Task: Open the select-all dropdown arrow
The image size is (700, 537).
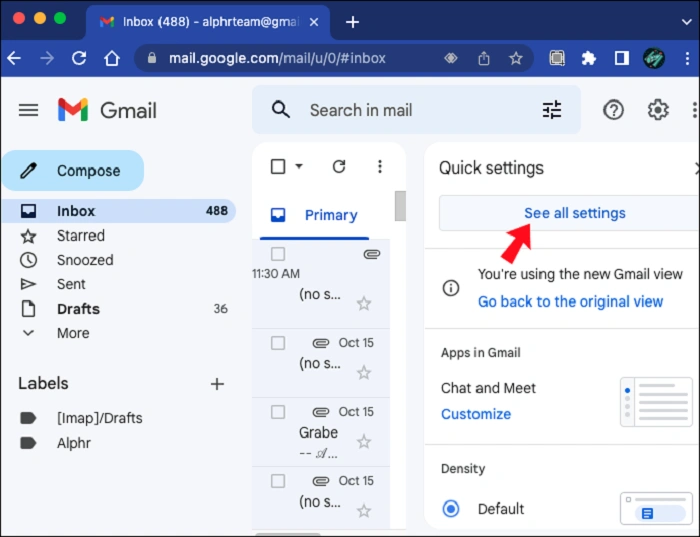Action: (x=299, y=167)
